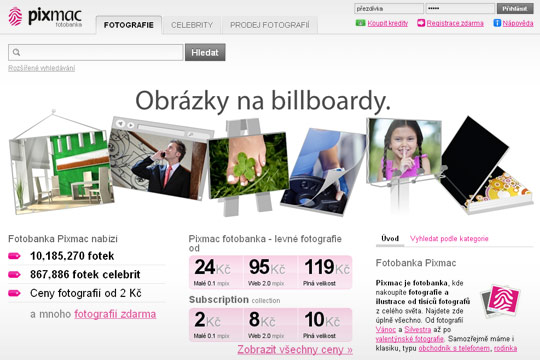The image size is (540, 360).
Task: Click the 24 Kč Malé price cell
Action: pos(216,272)
